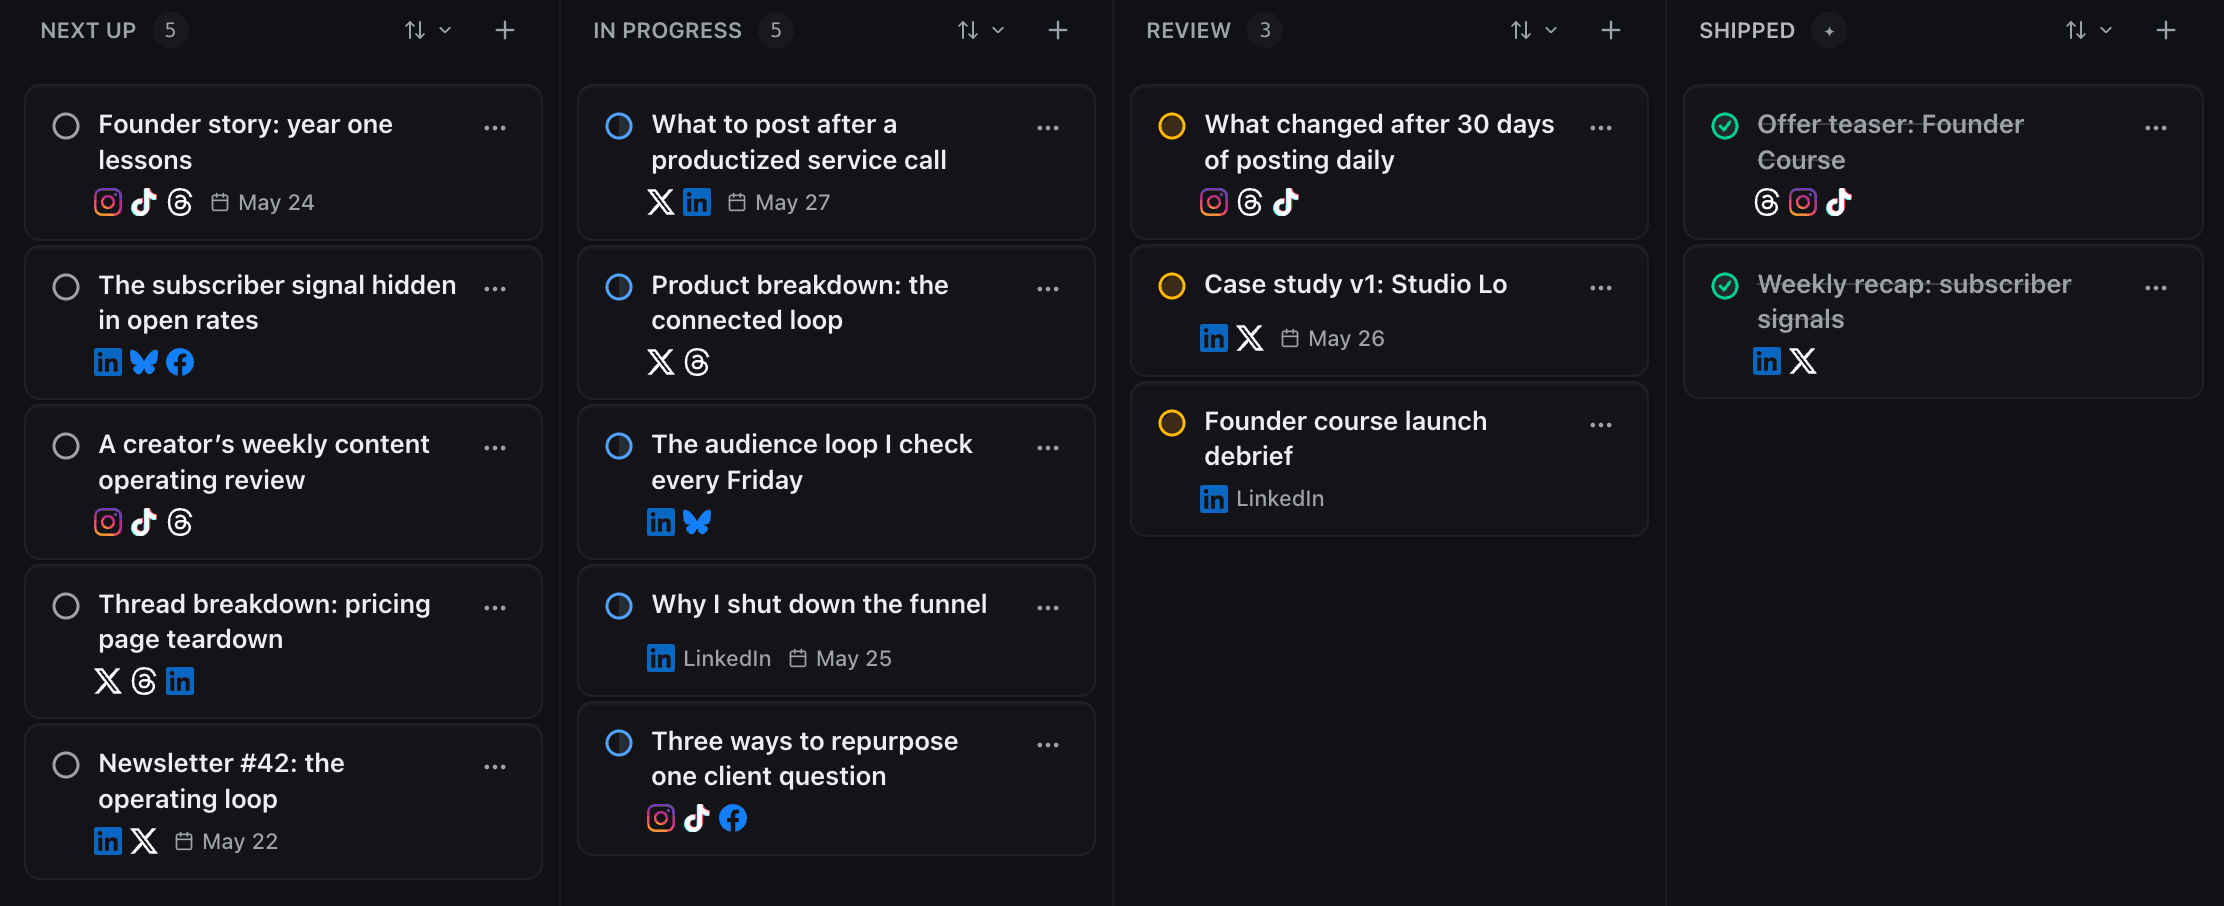Click TikTok icon on 'Three ways to repurpose' card
The image size is (2224, 906).
tap(697, 818)
